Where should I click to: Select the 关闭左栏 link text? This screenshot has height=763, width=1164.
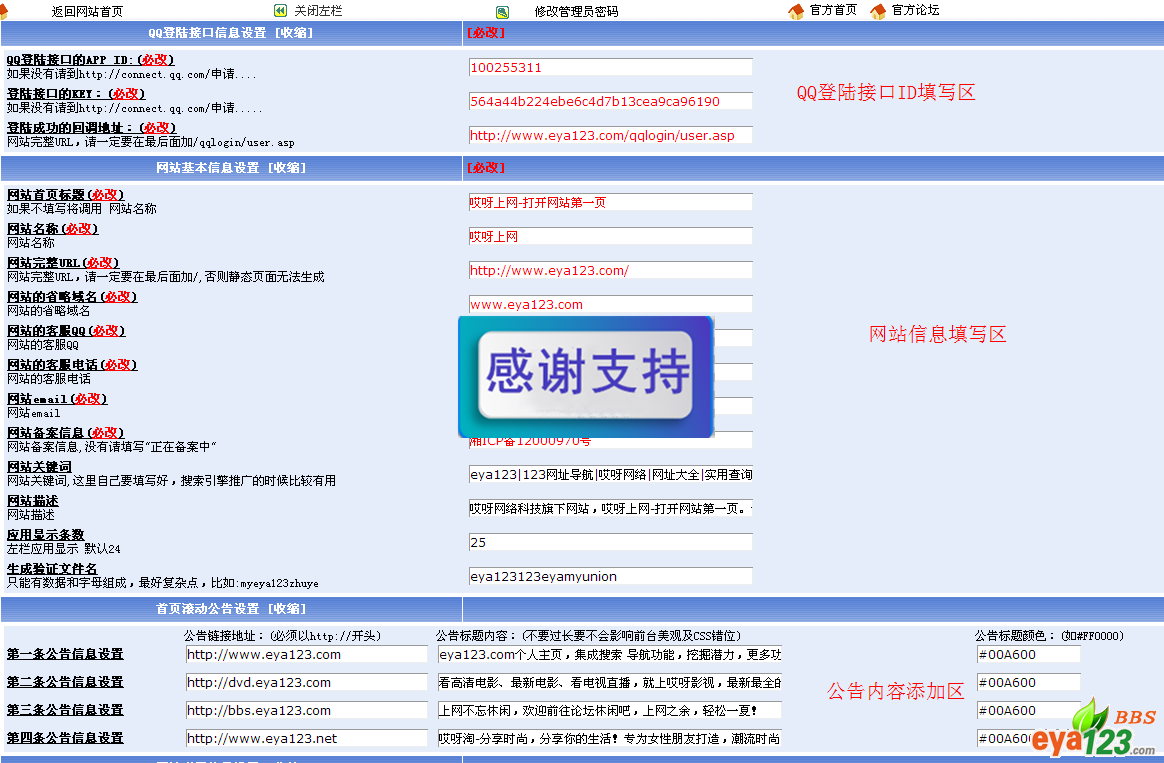[318, 11]
